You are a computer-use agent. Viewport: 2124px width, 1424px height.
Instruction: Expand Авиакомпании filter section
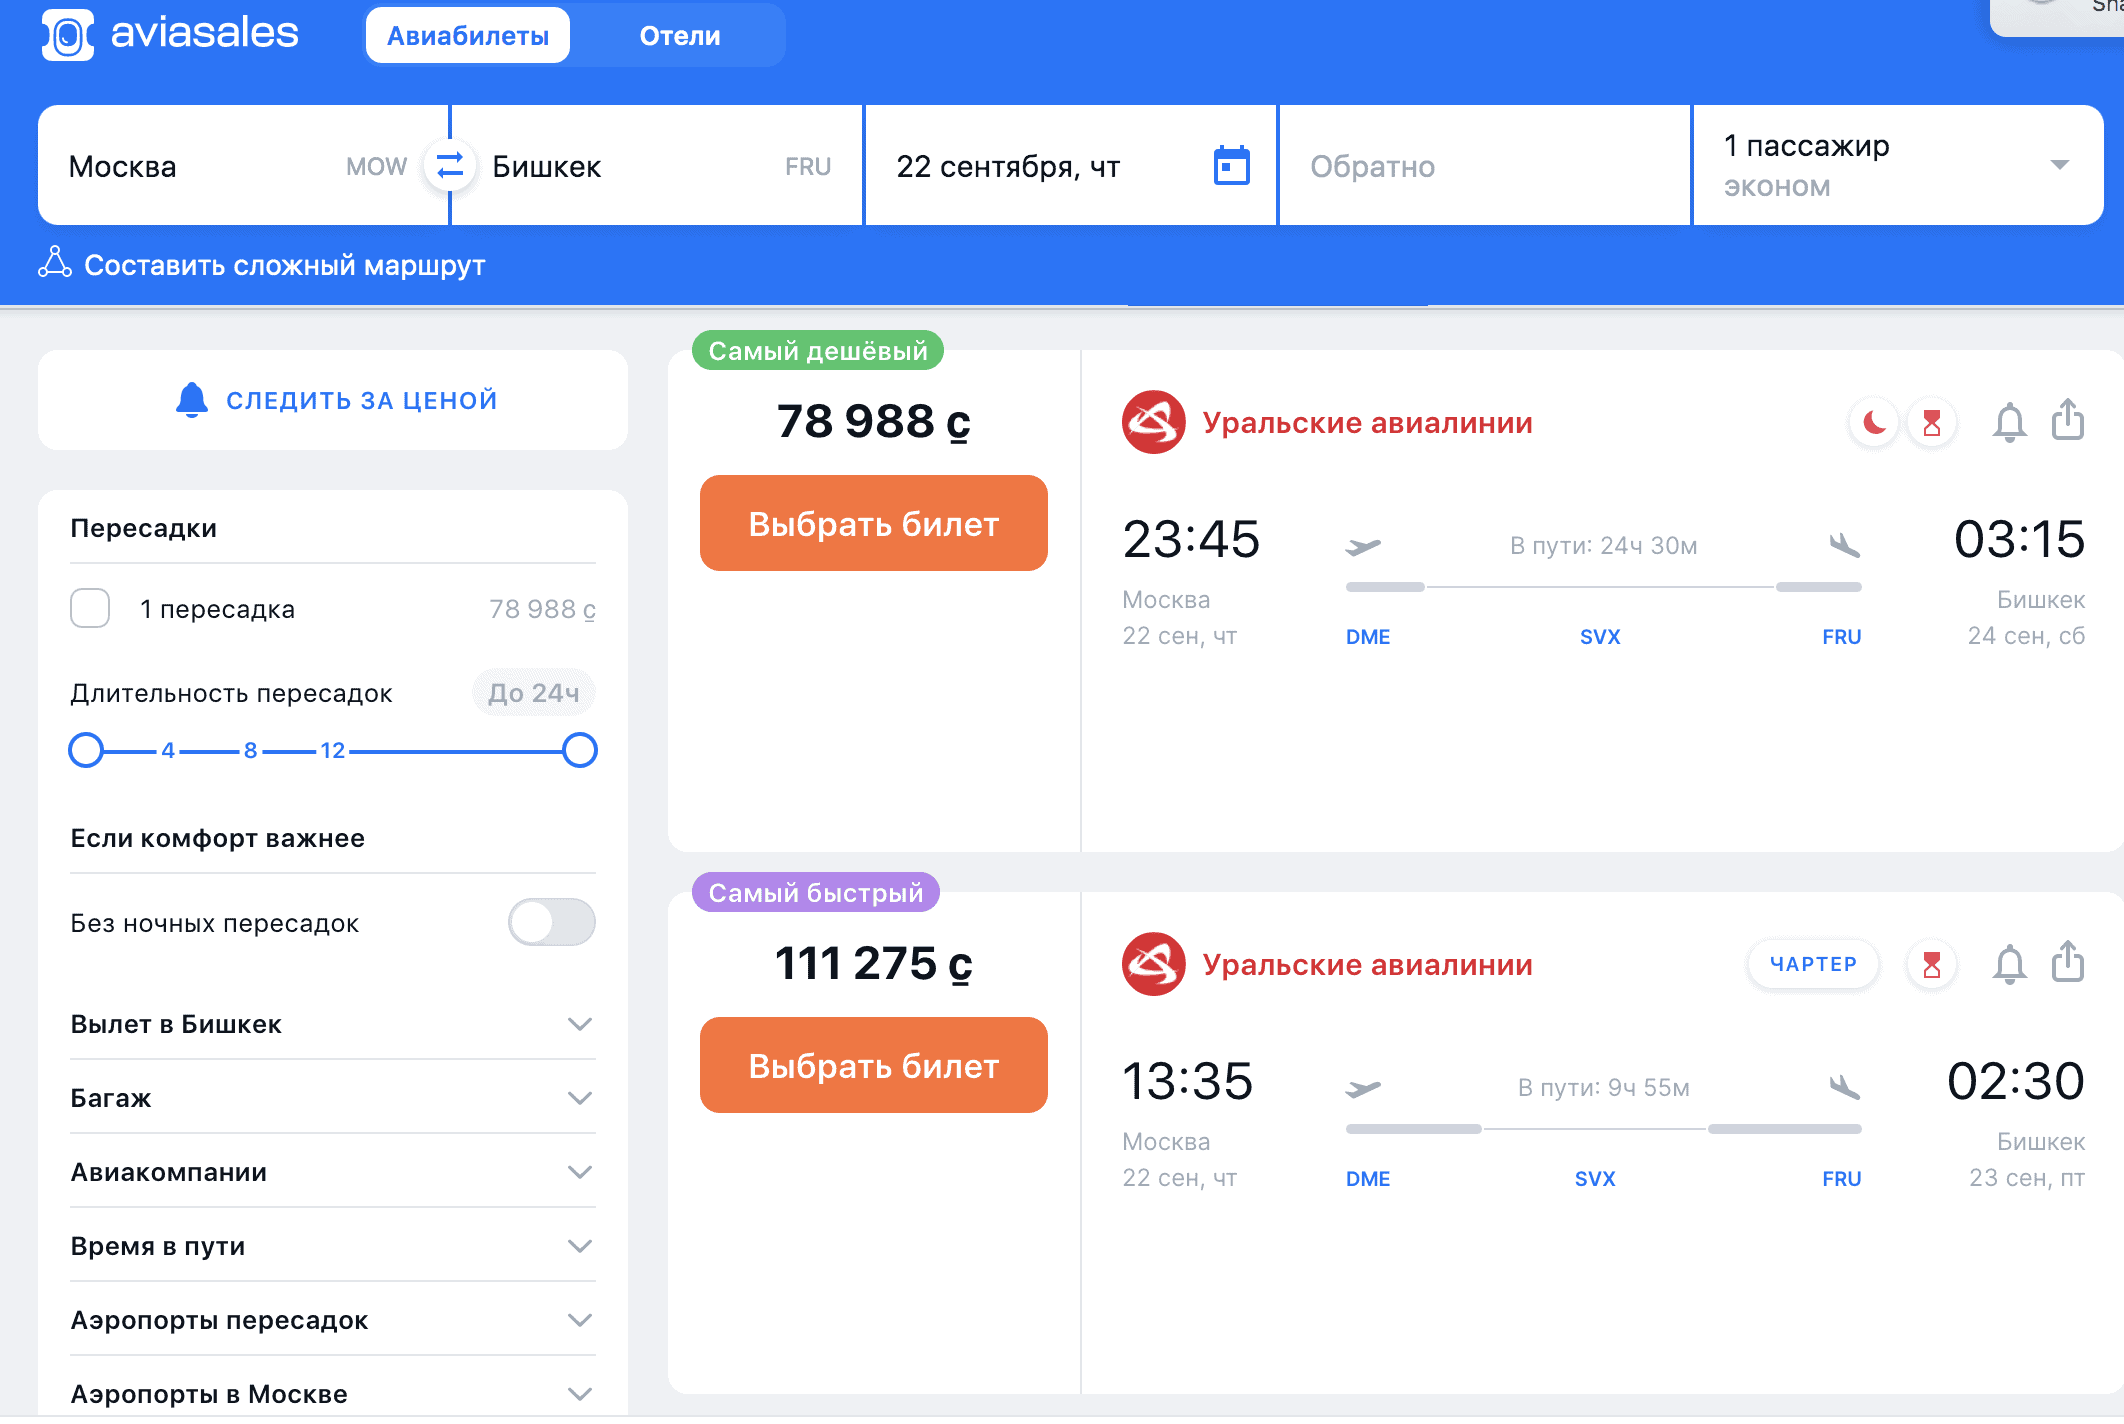pyautogui.click(x=333, y=1172)
